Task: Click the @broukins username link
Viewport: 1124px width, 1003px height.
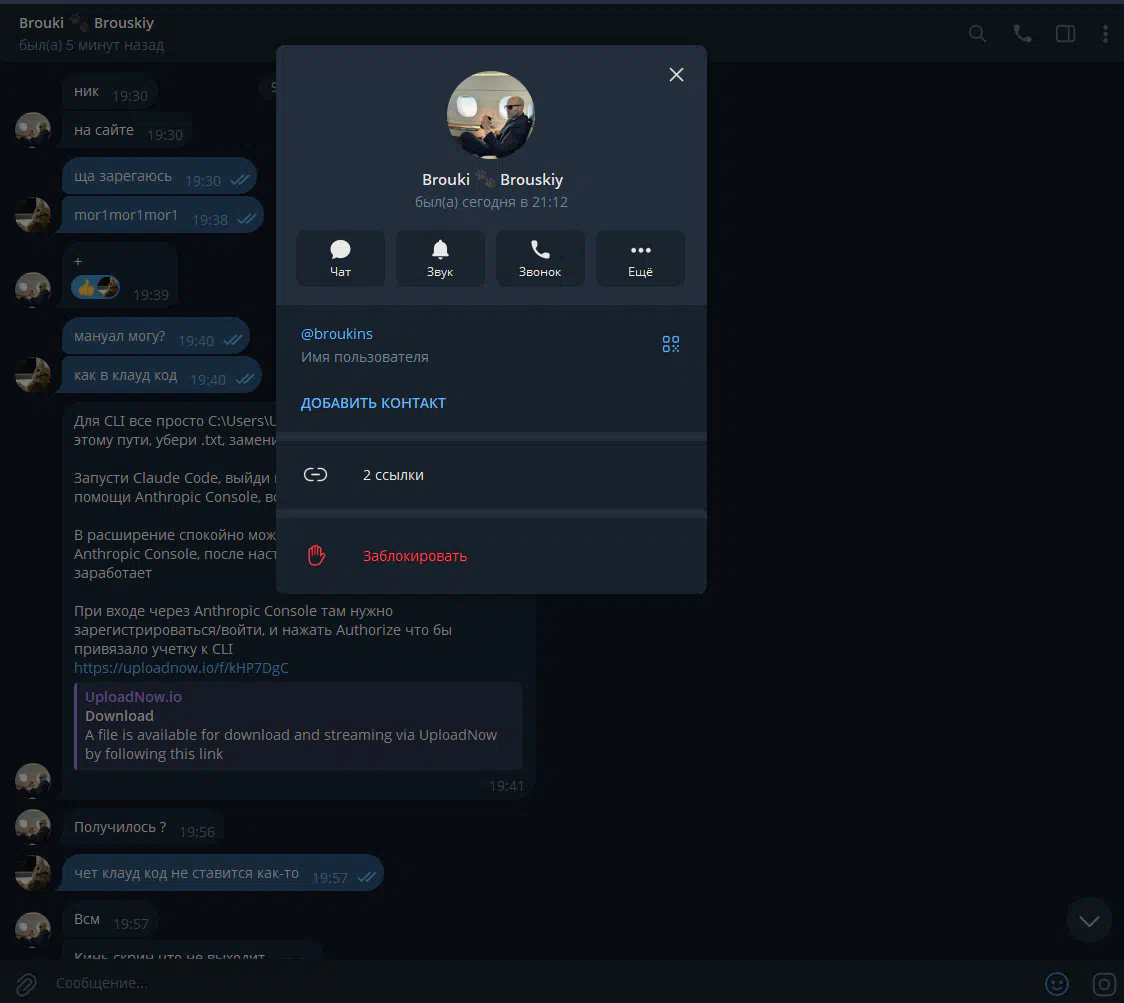Action: [x=337, y=334]
